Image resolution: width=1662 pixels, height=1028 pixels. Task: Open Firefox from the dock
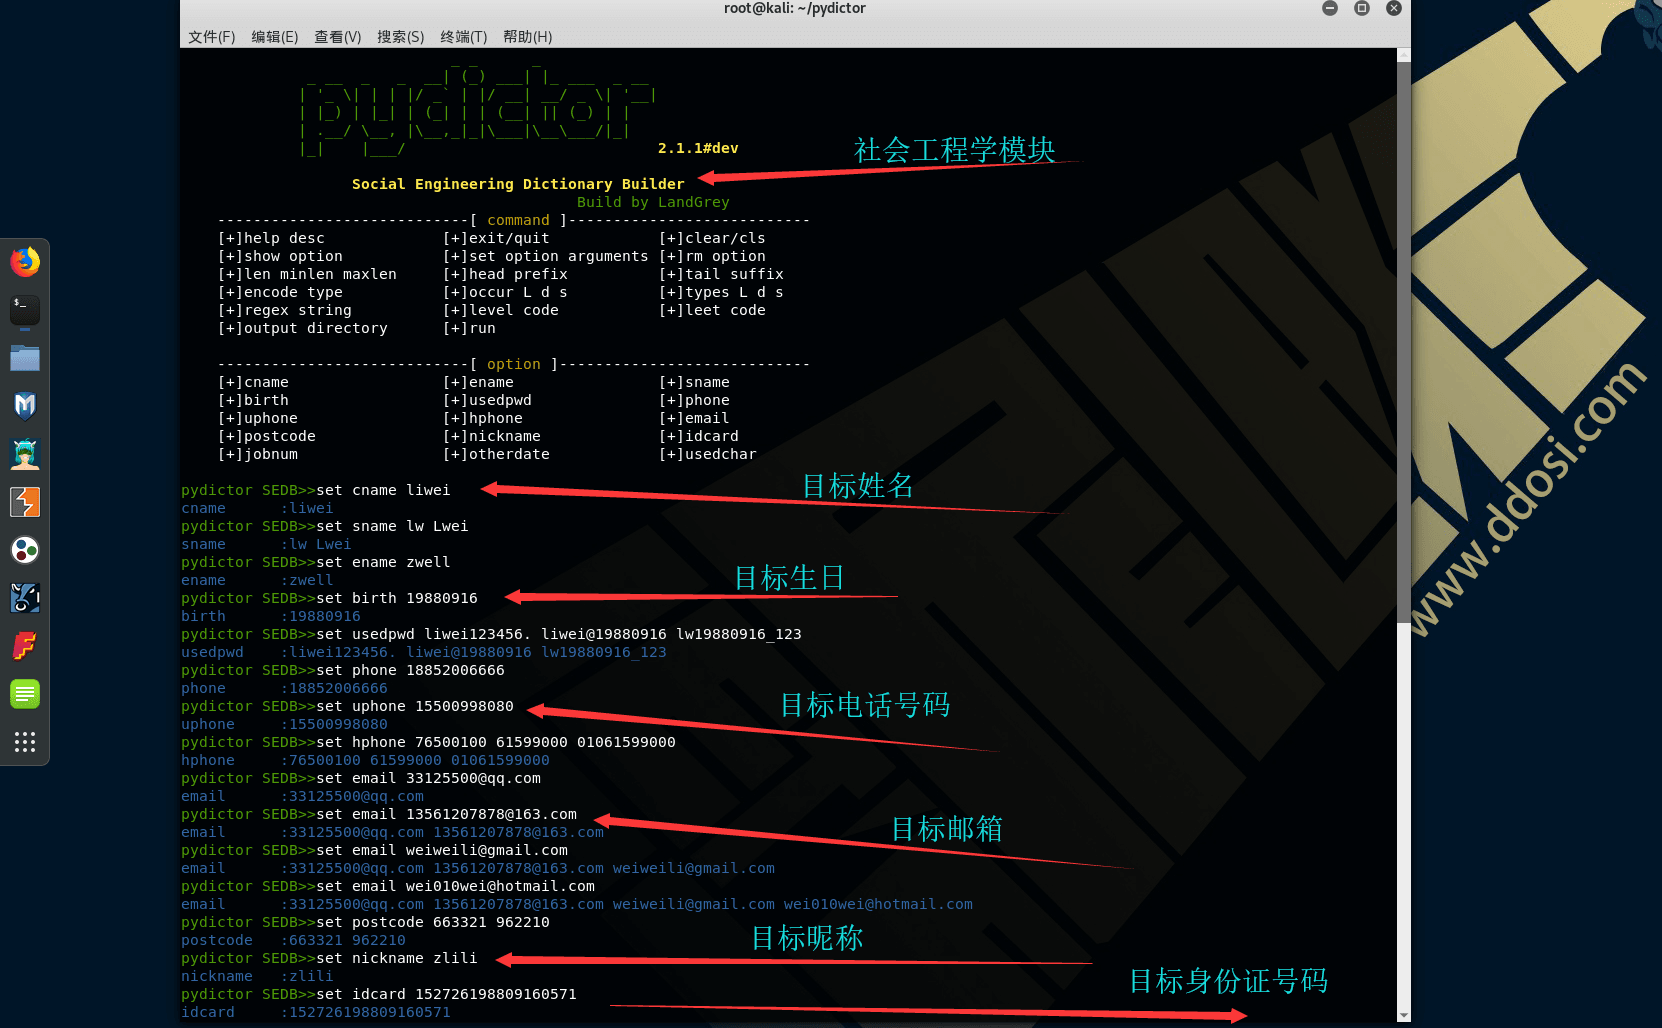25,262
